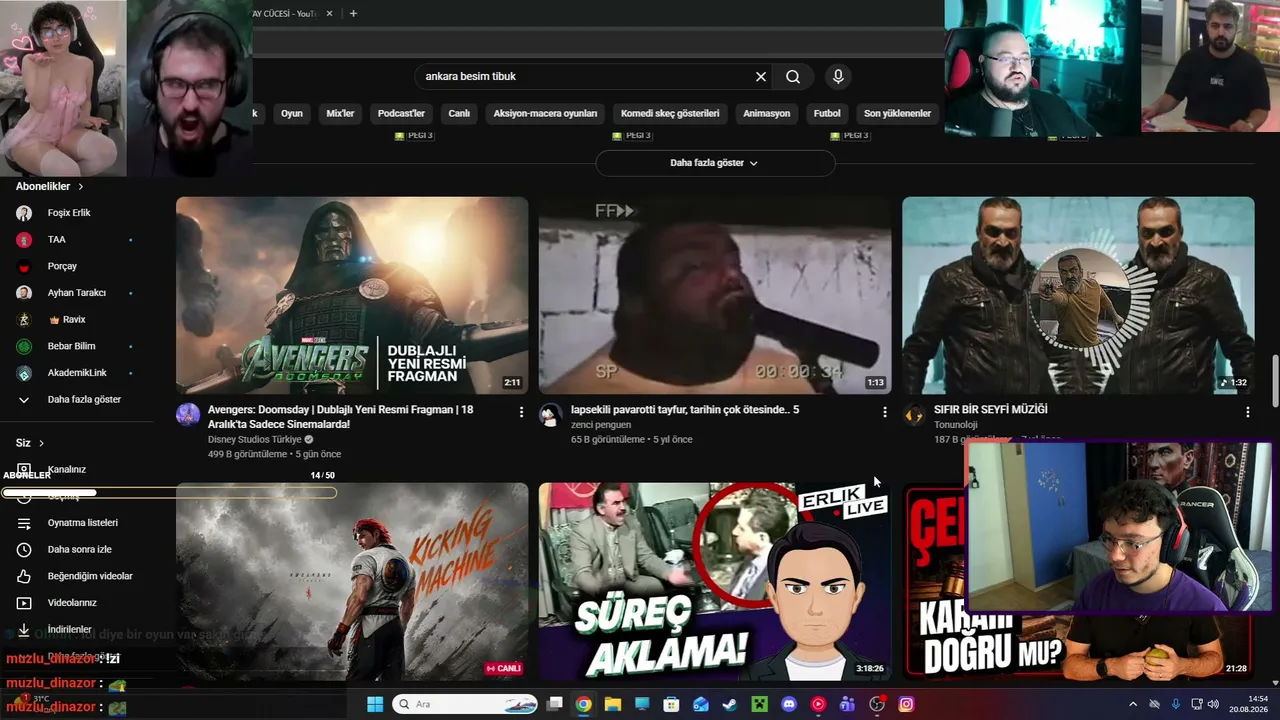Image resolution: width=1280 pixels, height=720 pixels.
Task: Open zenci penguen channel avatar
Action: pos(551,415)
